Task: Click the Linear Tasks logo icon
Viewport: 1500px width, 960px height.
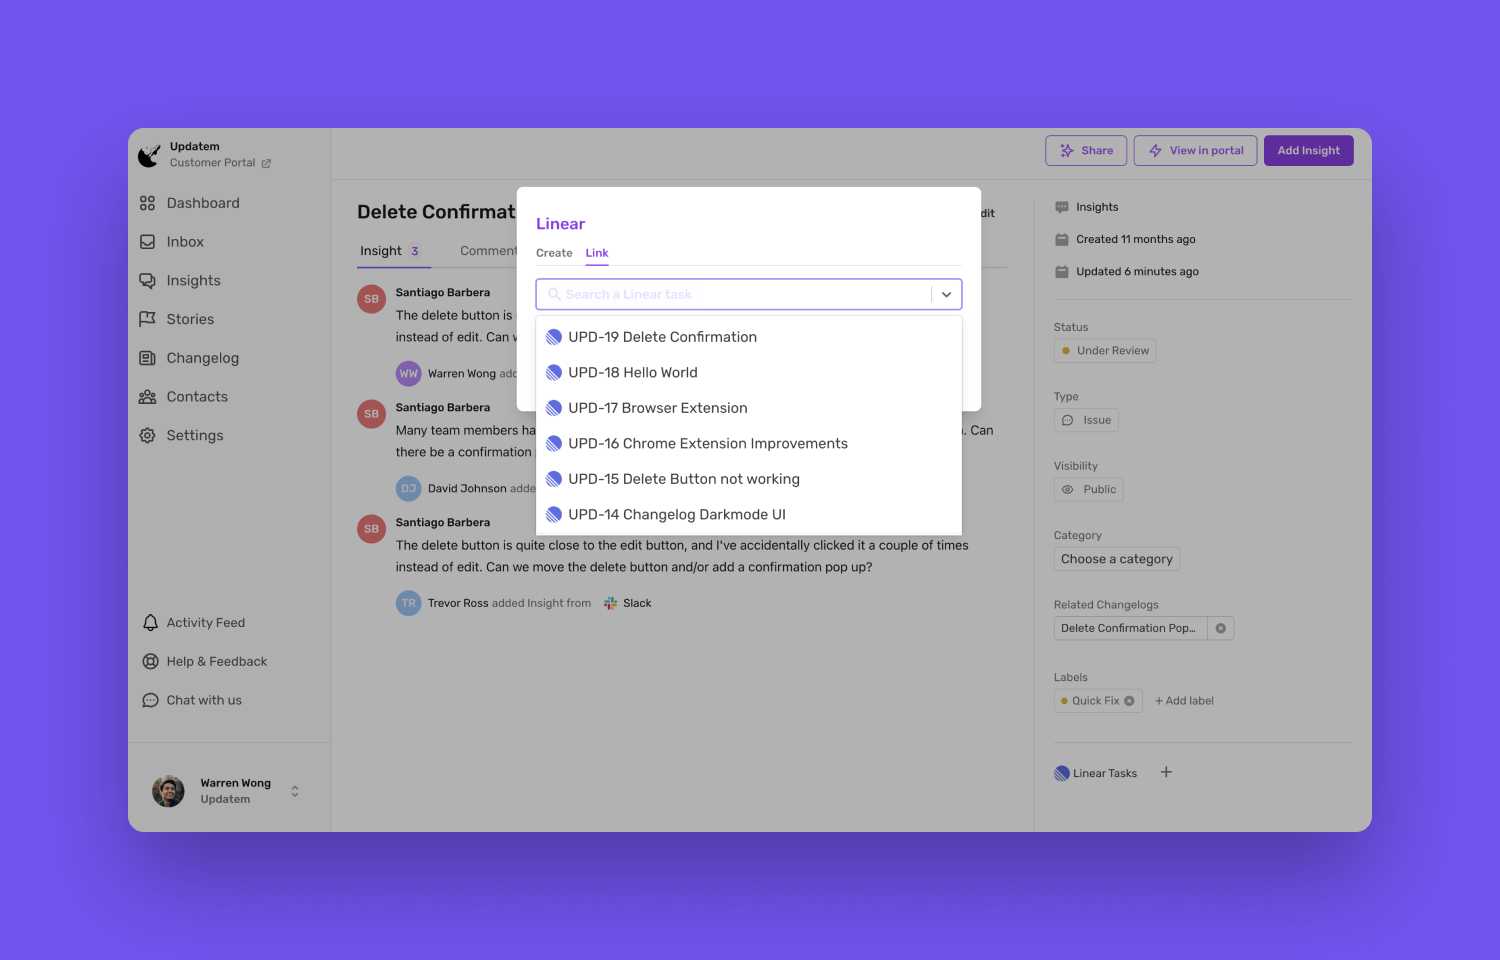Action: click(x=1062, y=773)
